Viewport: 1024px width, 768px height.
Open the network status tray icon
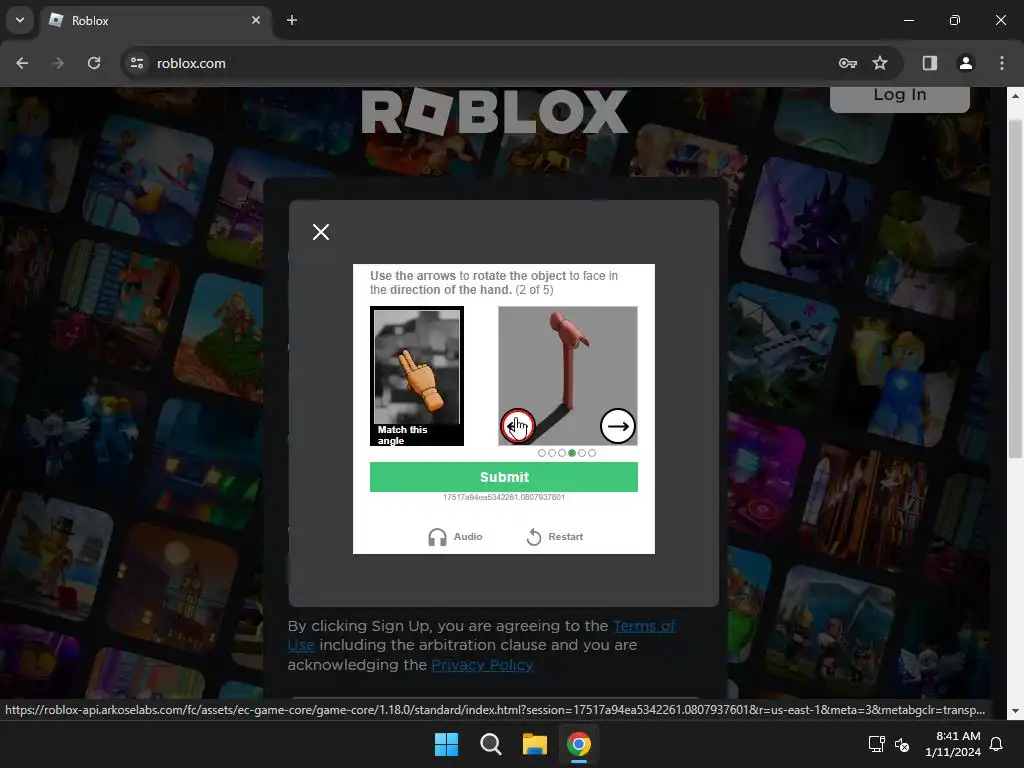tap(876, 744)
